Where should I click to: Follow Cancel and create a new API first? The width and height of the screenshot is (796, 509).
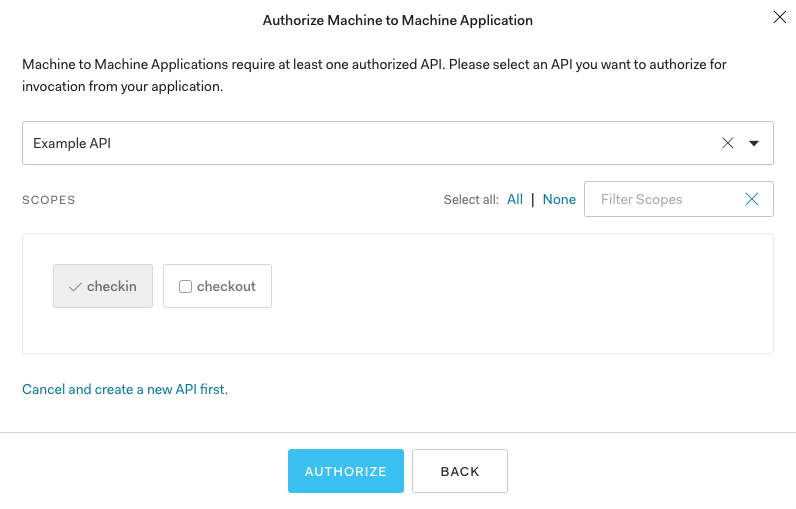click(125, 389)
